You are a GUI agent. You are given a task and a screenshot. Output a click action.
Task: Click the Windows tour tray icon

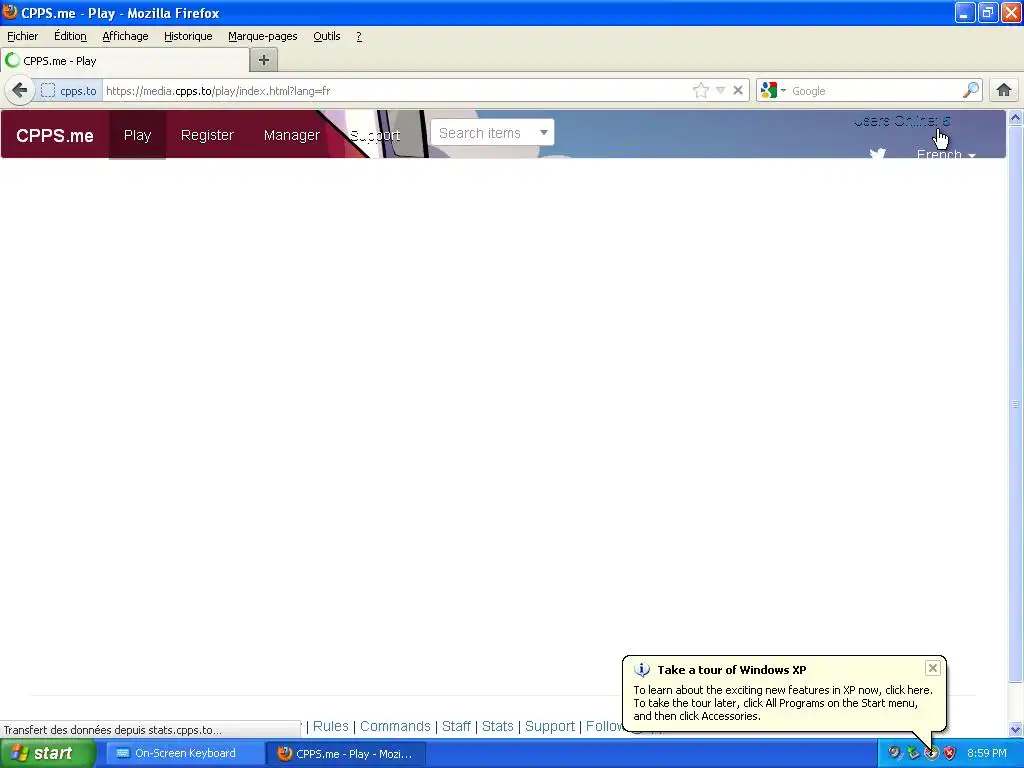pos(931,753)
